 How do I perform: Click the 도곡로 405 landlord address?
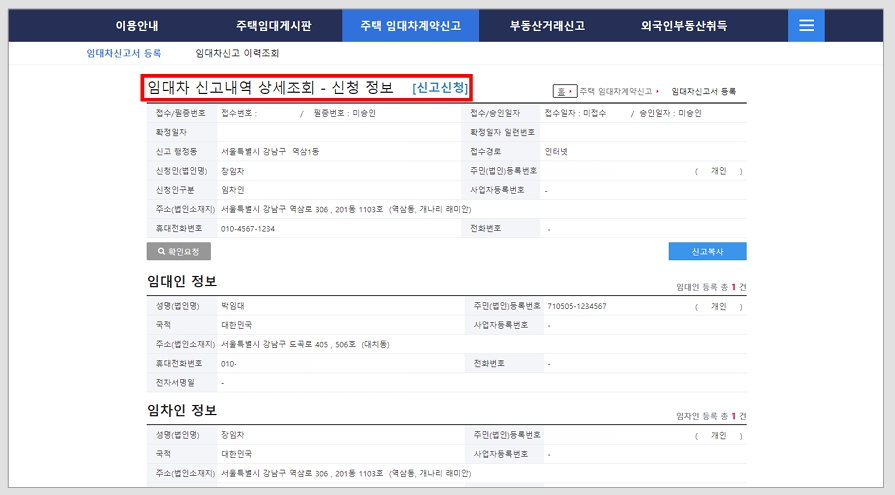click(305, 344)
